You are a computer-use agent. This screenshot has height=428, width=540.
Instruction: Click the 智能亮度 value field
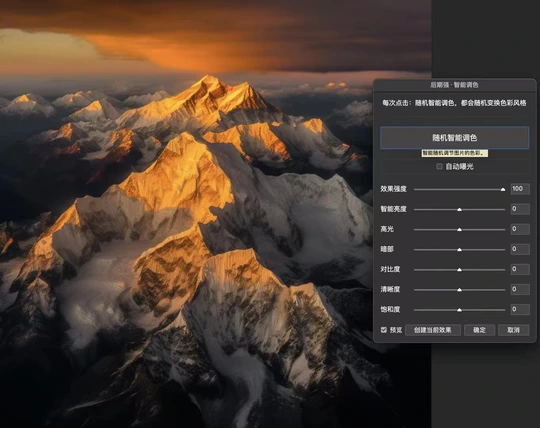tap(520, 209)
